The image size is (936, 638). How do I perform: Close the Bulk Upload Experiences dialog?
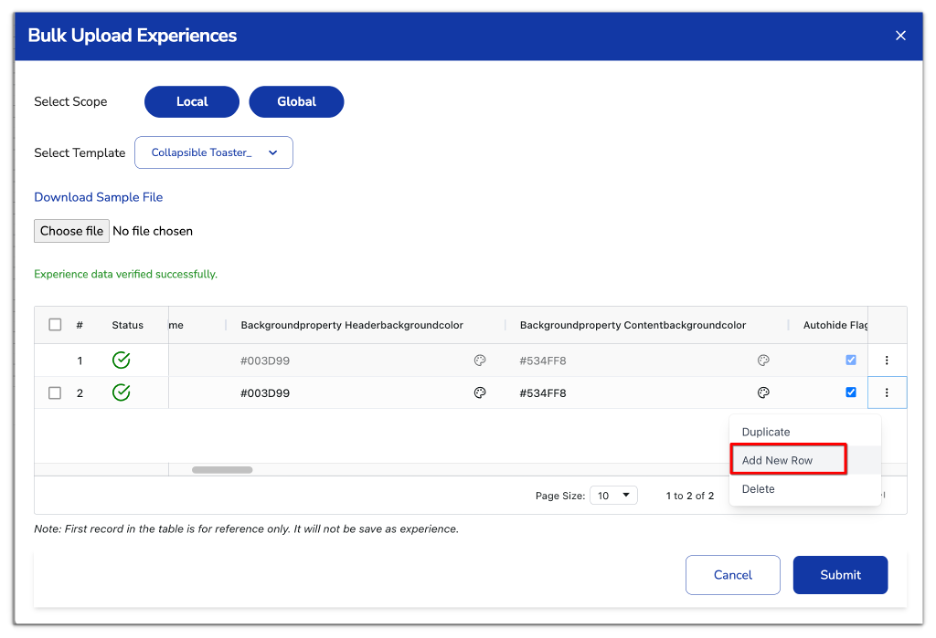pyautogui.click(x=900, y=35)
